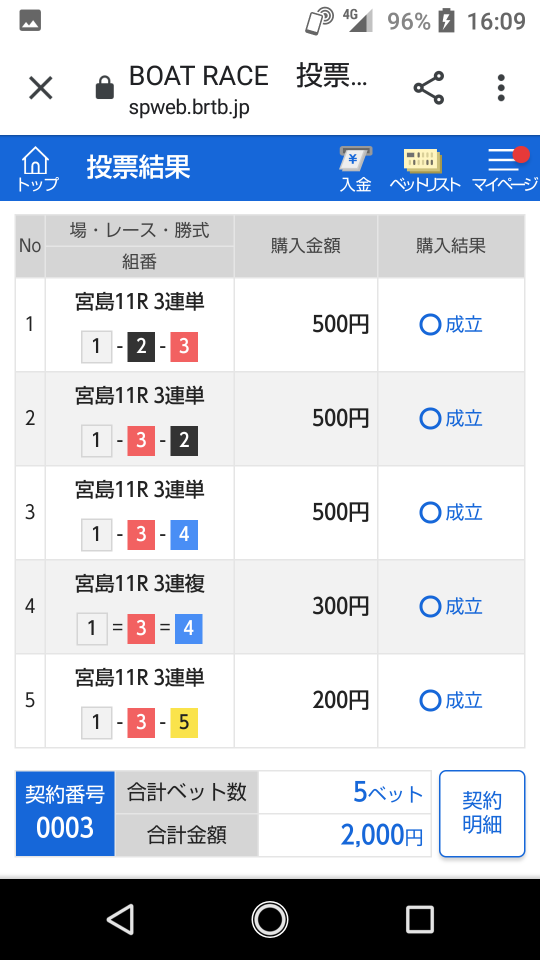540x960 pixels.
Task: Open the マイページ hamburger menu
Action: click(504, 170)
